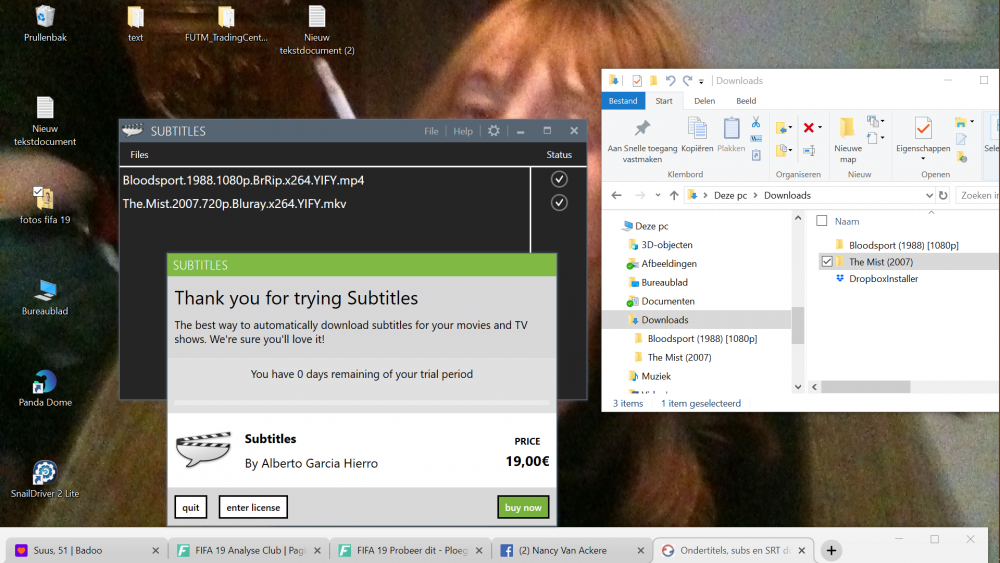Click the enter license button
The height and width of the screenshot is (563, 1000).
click(x=253, y=507)
